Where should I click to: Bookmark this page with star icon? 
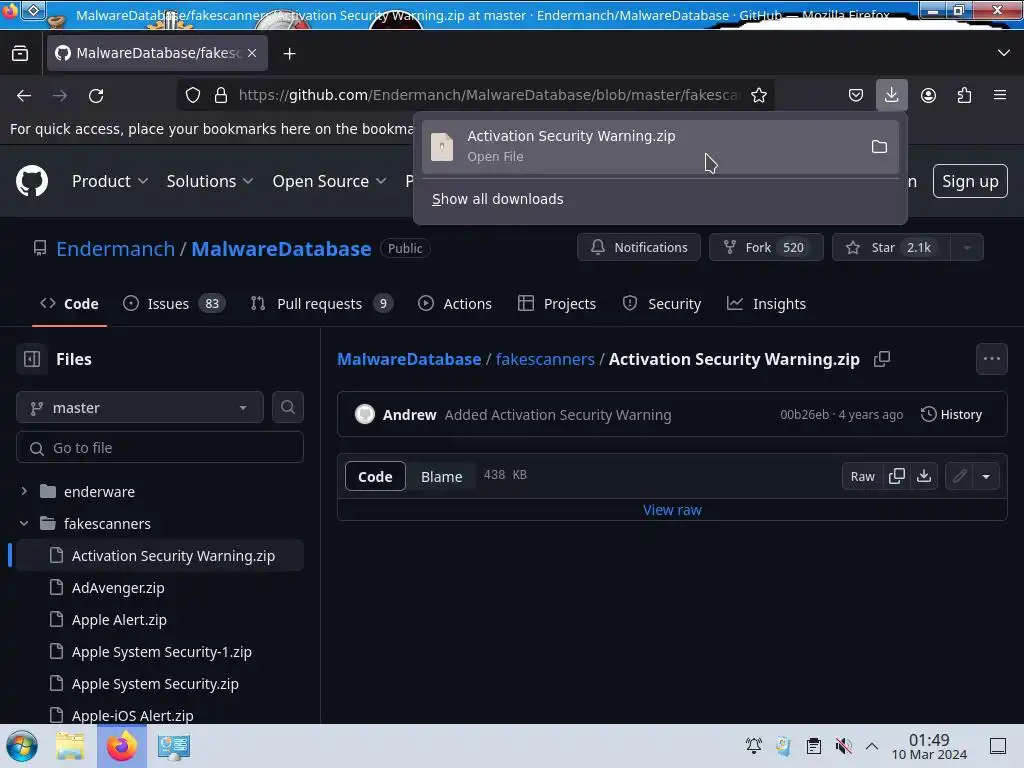tap(758, 95)
